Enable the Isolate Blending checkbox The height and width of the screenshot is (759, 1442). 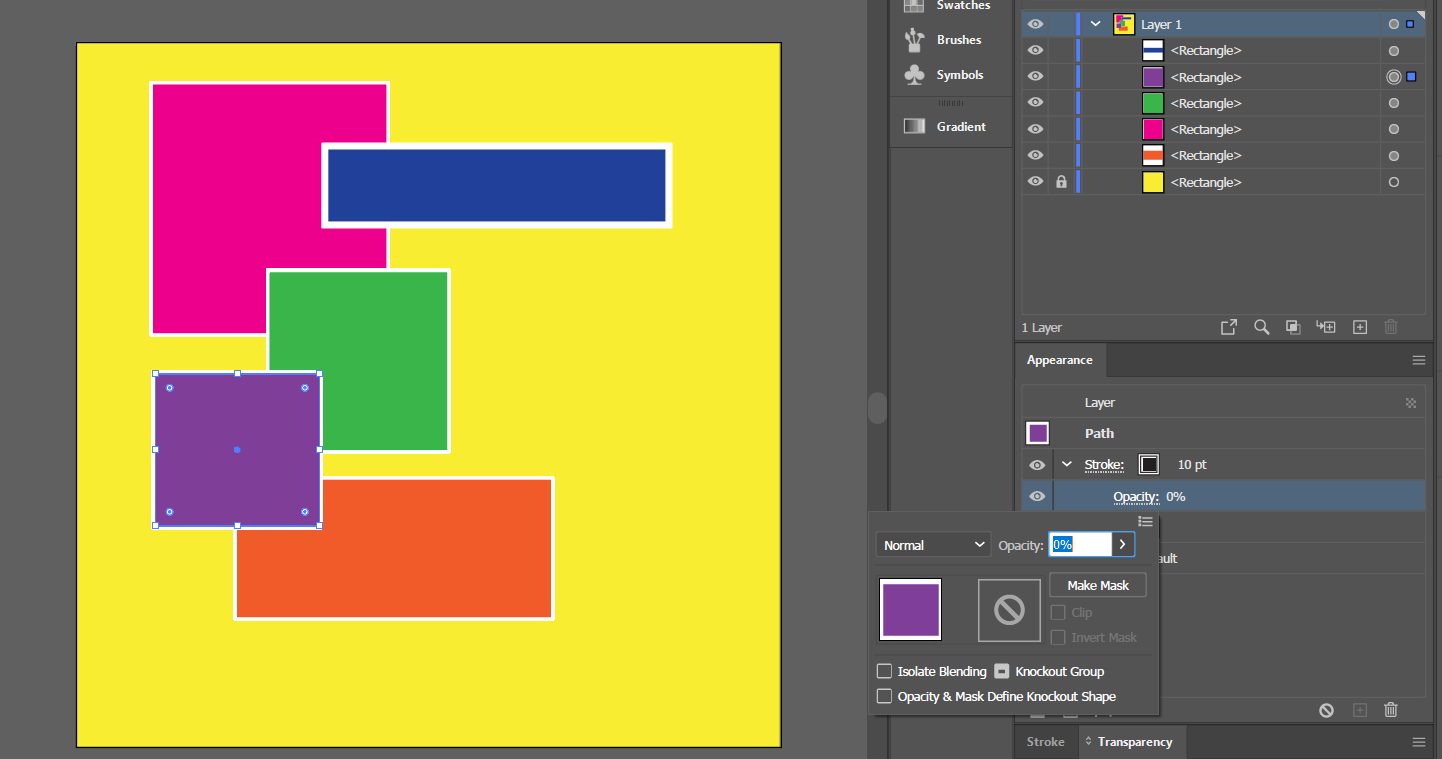(x=884, y=671)
